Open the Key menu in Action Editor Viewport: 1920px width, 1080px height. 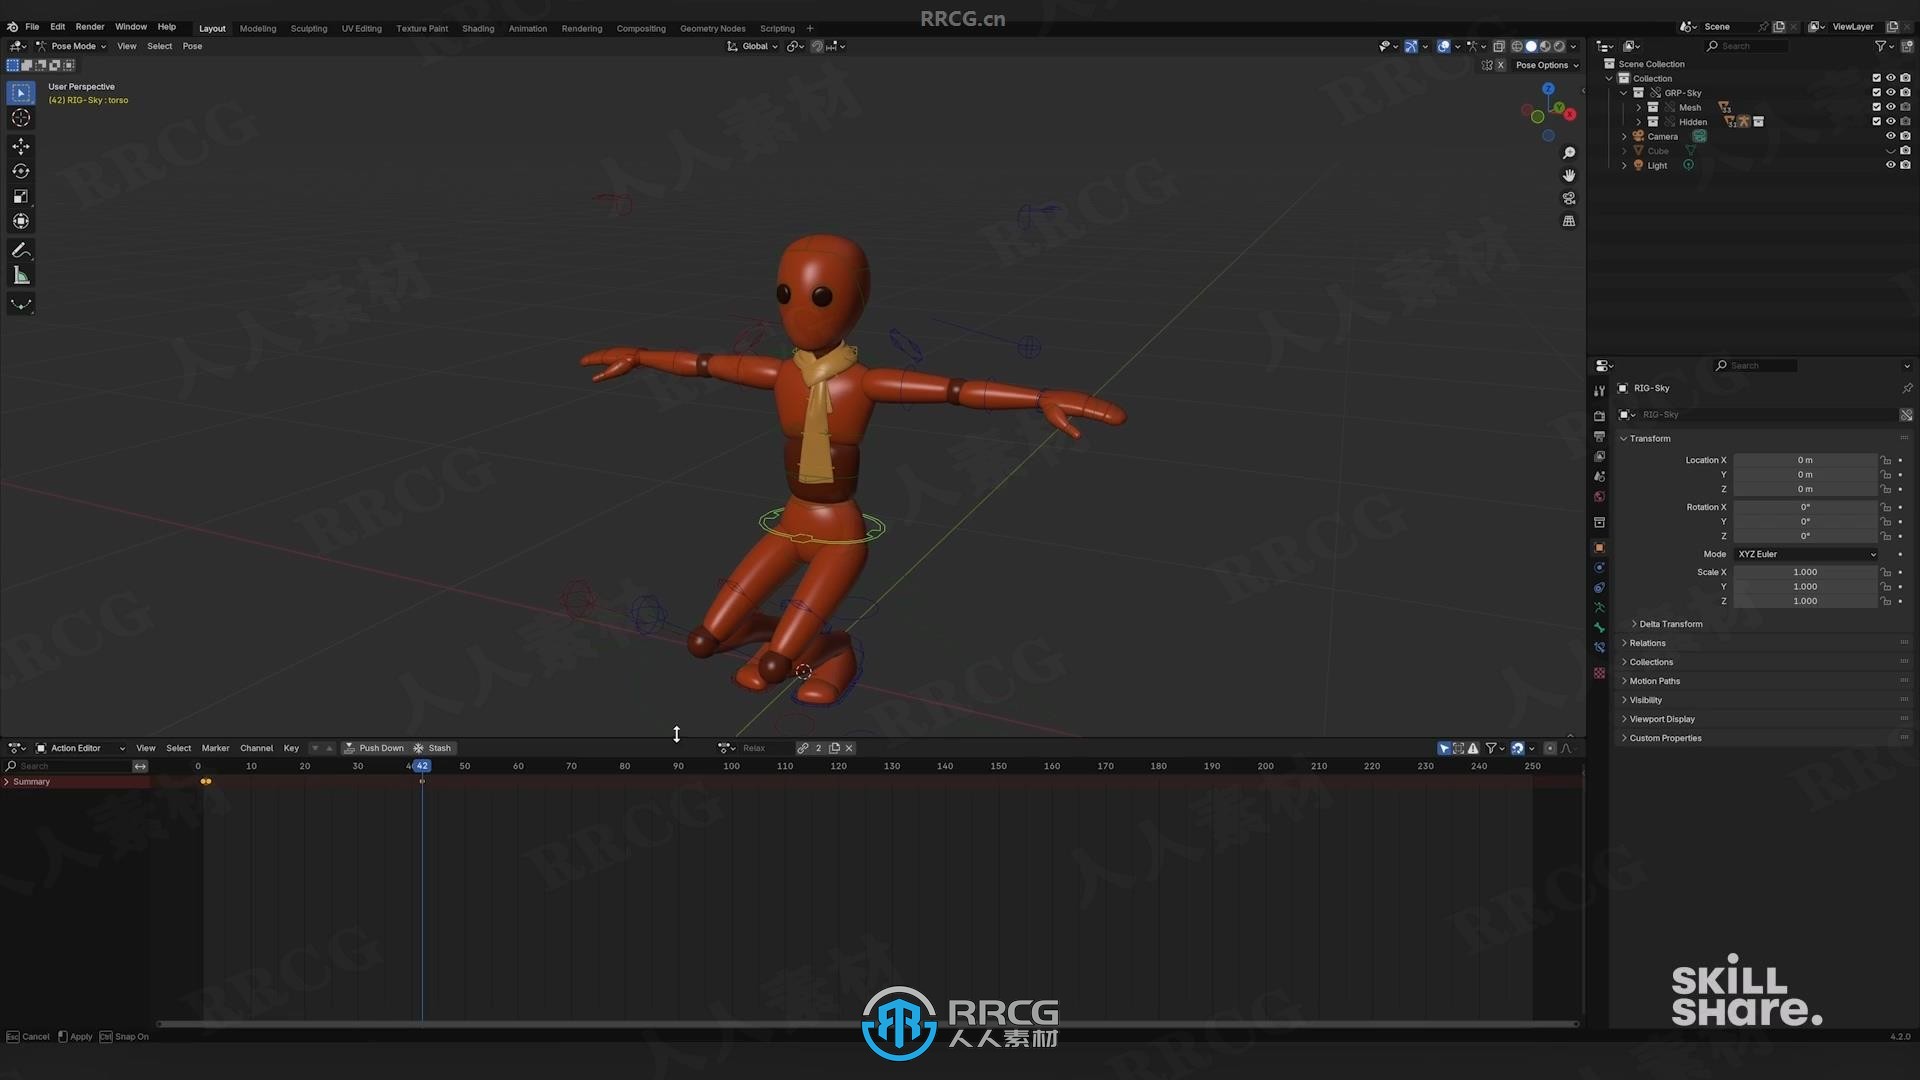[x=291, y=748]
